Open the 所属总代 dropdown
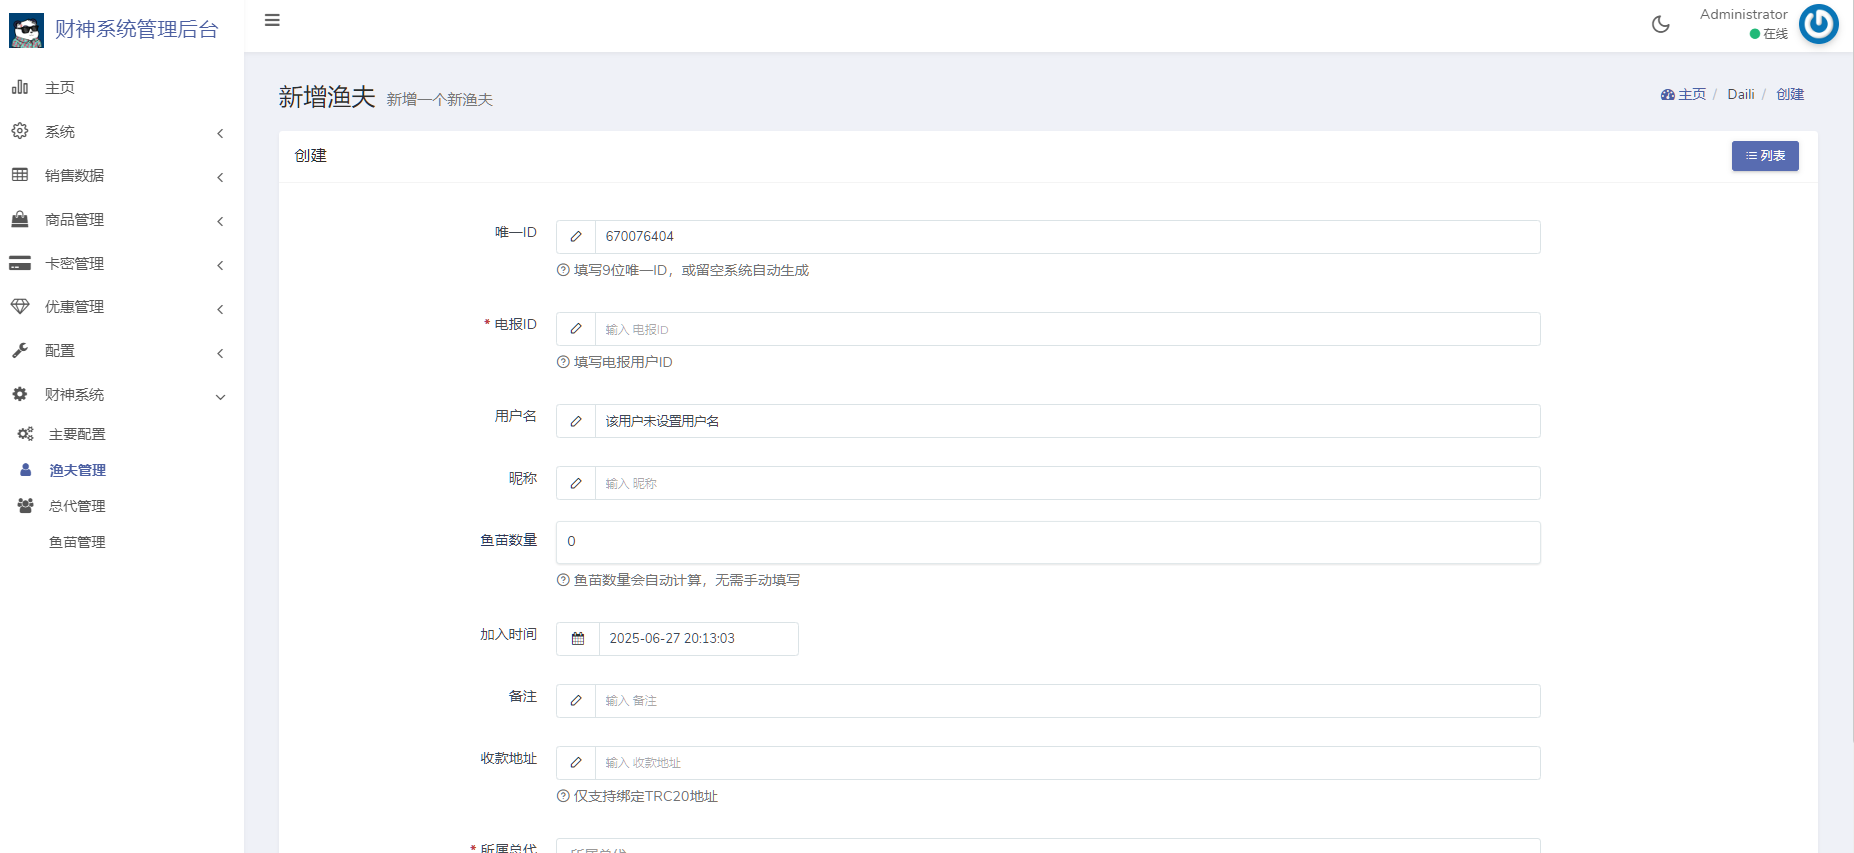1854x853 pixels. (1048, 846)
